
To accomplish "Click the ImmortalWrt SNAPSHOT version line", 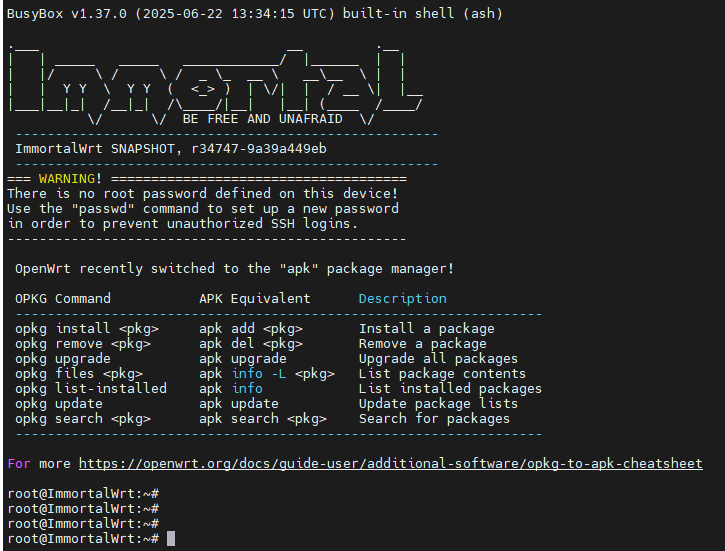I will click(171, 149).
